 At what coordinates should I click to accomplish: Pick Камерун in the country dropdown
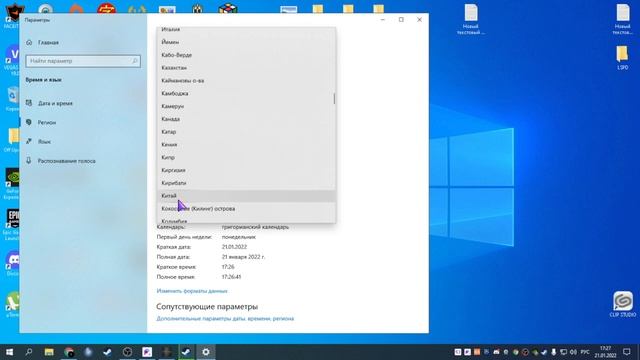[246, 106]
